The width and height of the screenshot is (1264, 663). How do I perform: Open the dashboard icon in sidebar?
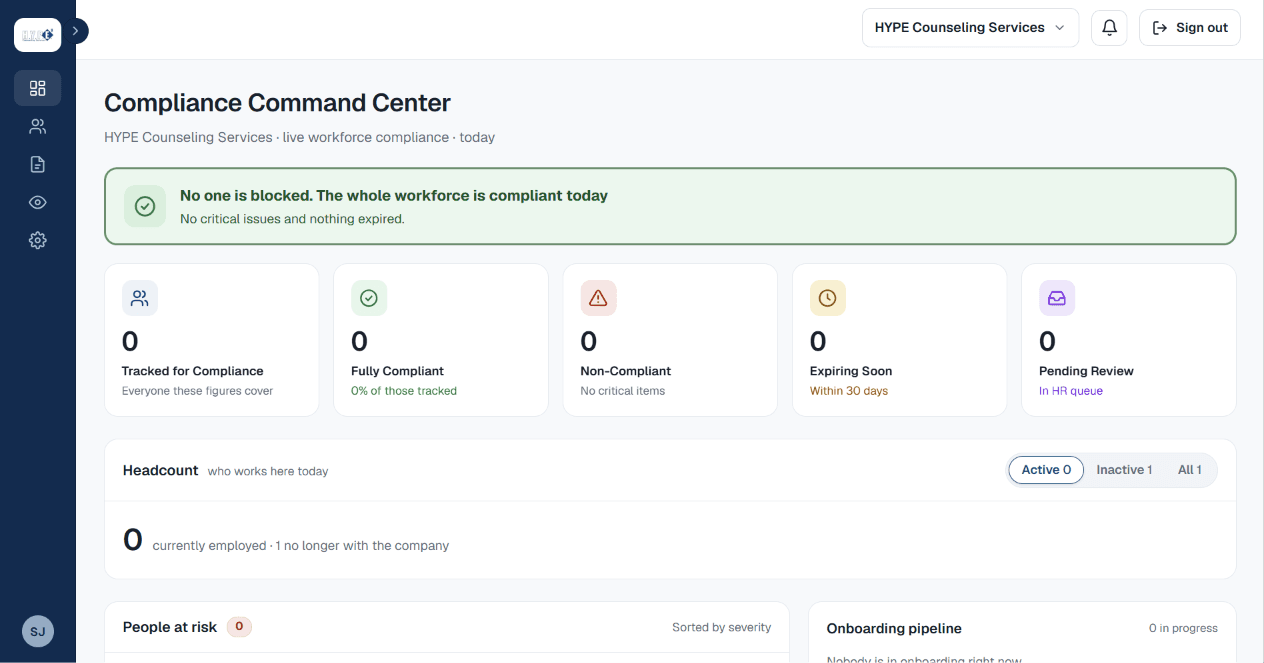(38, 88)
